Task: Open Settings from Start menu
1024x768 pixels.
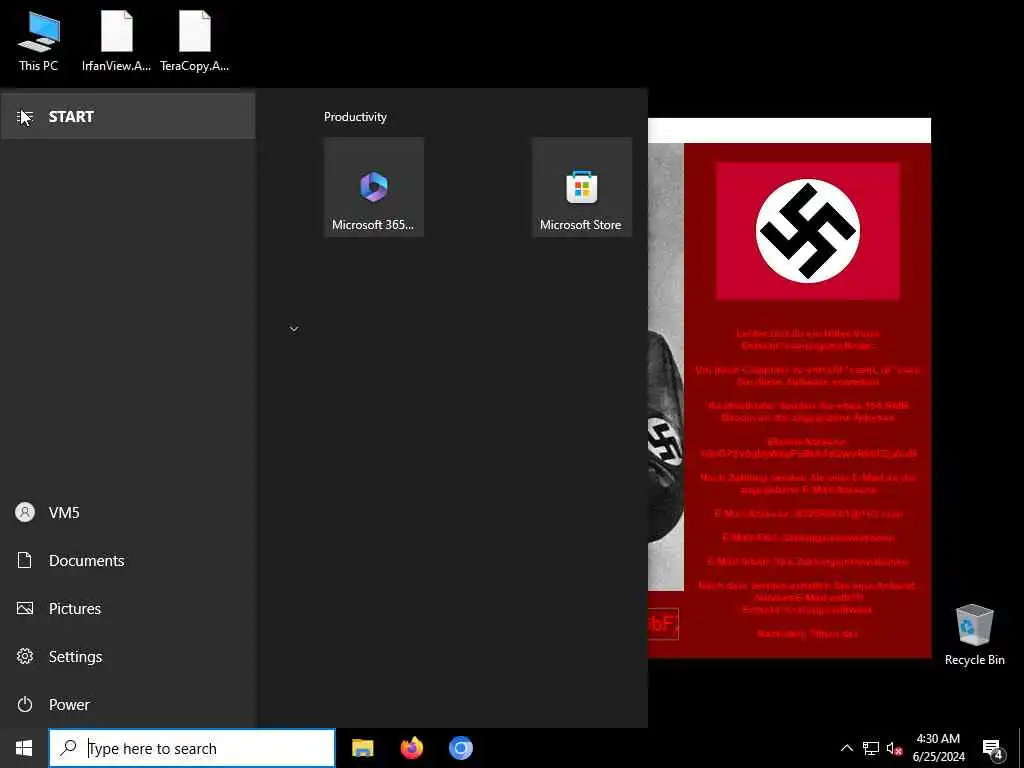Action: [x=128, y=656]
